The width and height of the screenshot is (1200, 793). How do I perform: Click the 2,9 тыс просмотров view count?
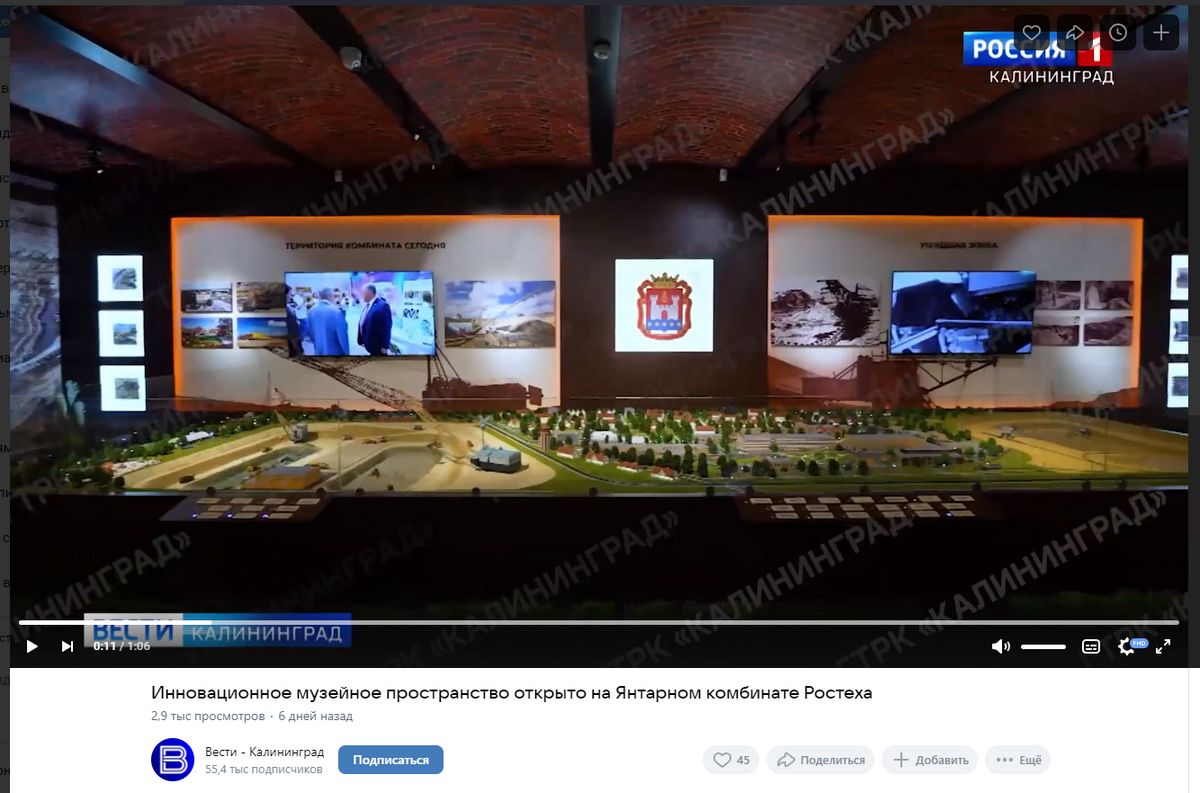click(x=208, y=716)
